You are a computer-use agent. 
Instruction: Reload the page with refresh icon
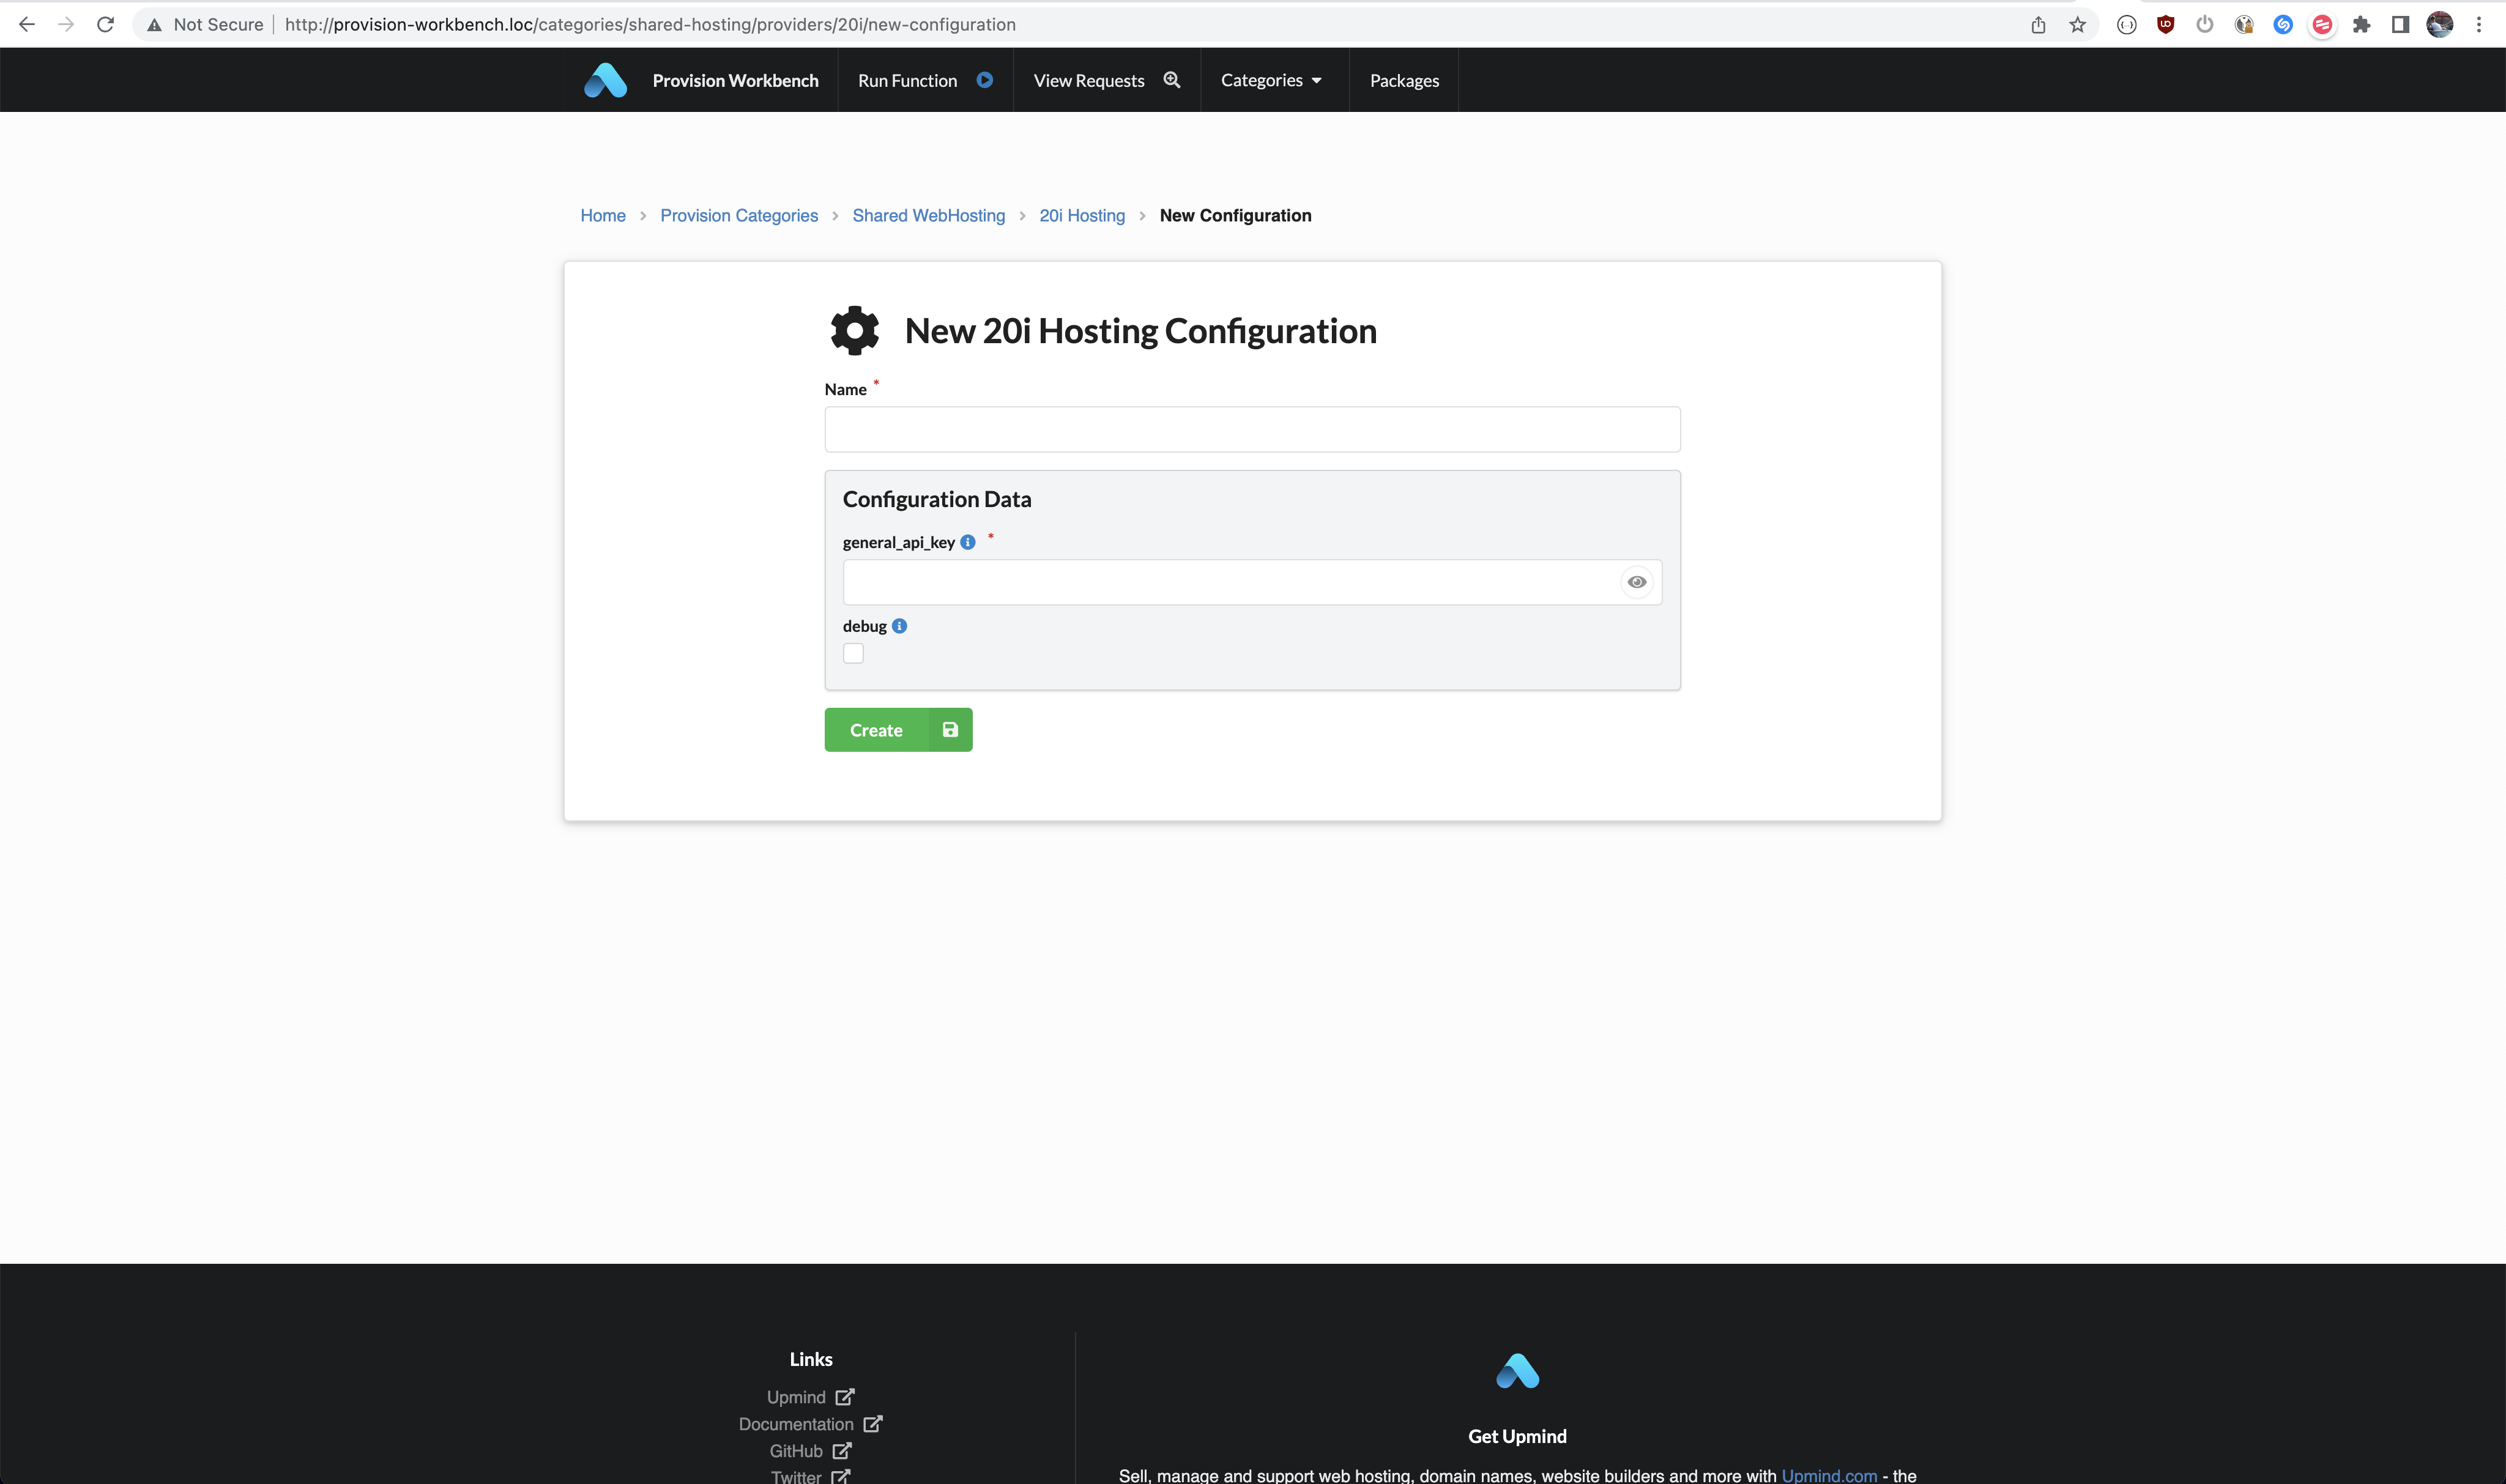[105, 24]
